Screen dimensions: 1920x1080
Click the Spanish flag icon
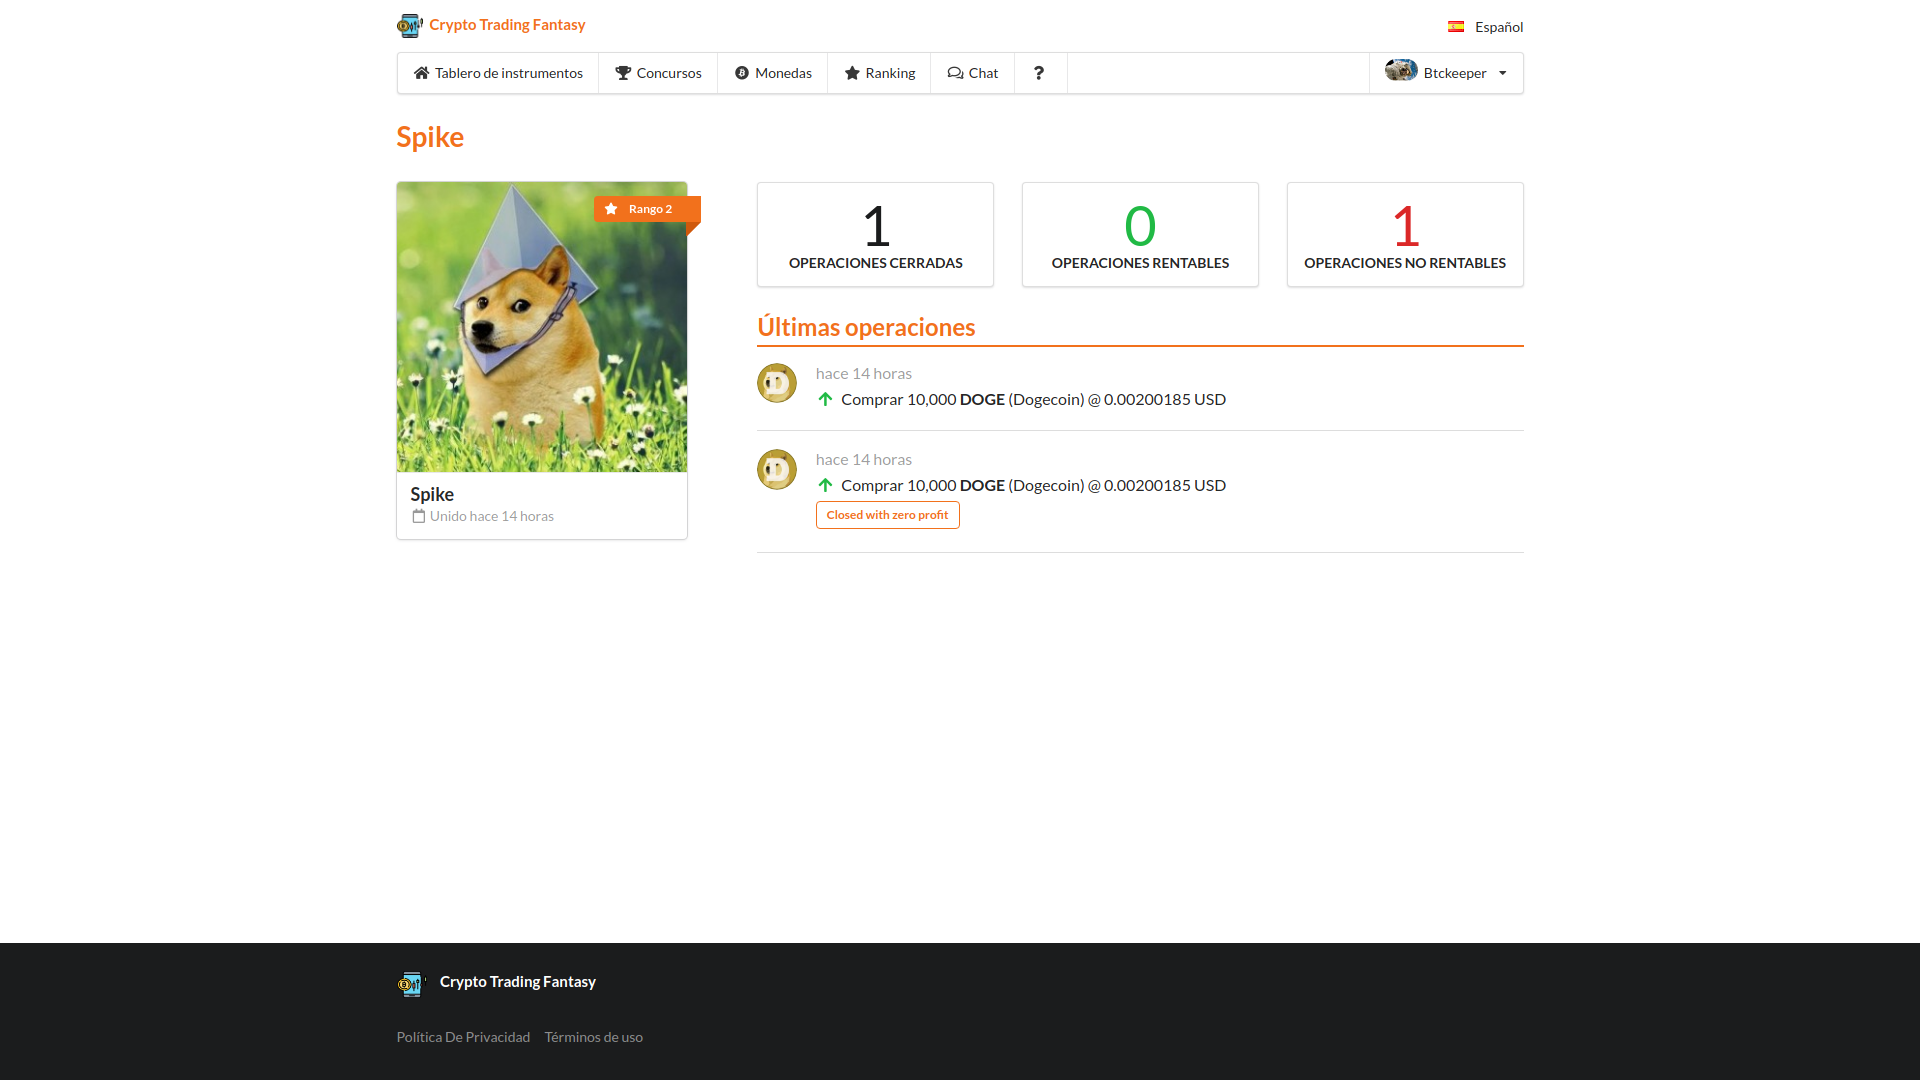(1456, 27)
